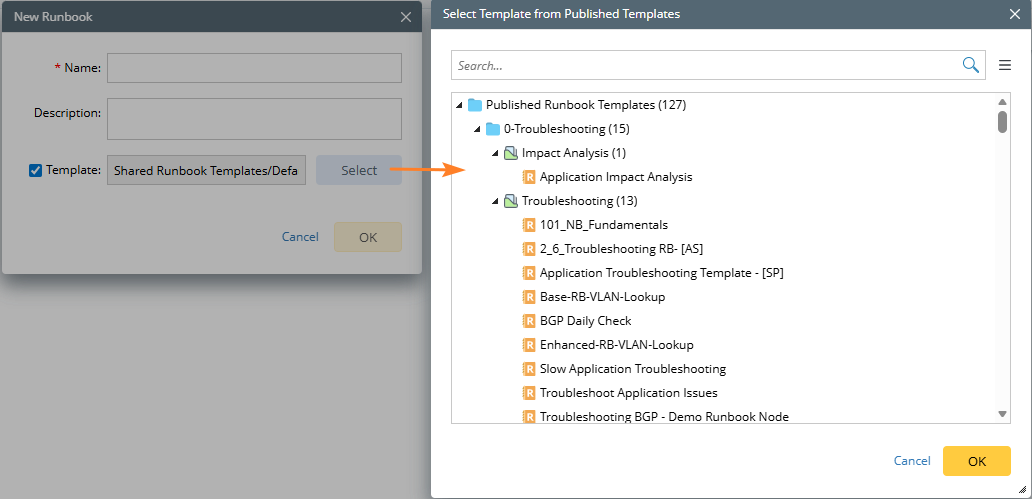This screenshot has height=499, width=1032.
Task: Click the search magnifier icon
Action: (970, 65)
